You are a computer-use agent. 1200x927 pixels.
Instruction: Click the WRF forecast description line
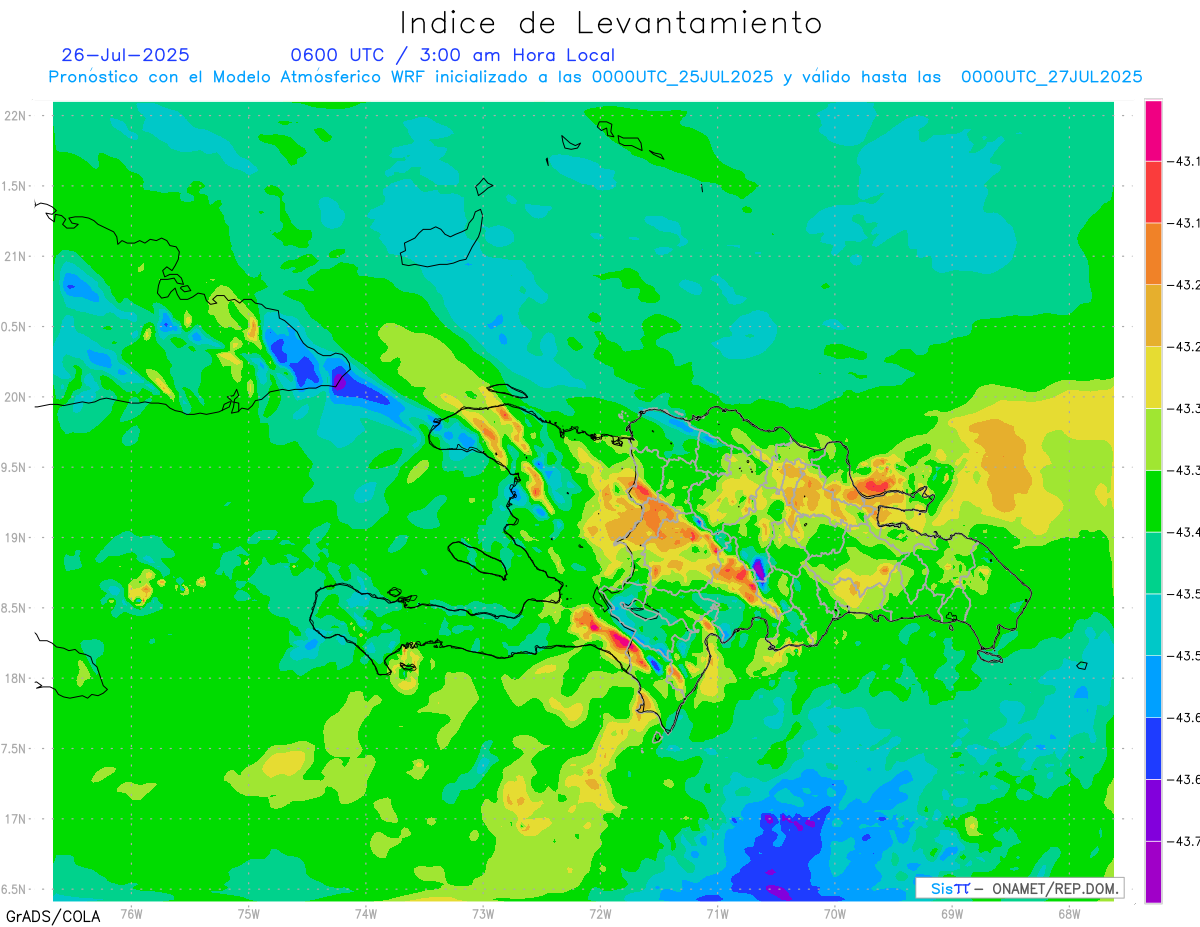click(595, 76)
